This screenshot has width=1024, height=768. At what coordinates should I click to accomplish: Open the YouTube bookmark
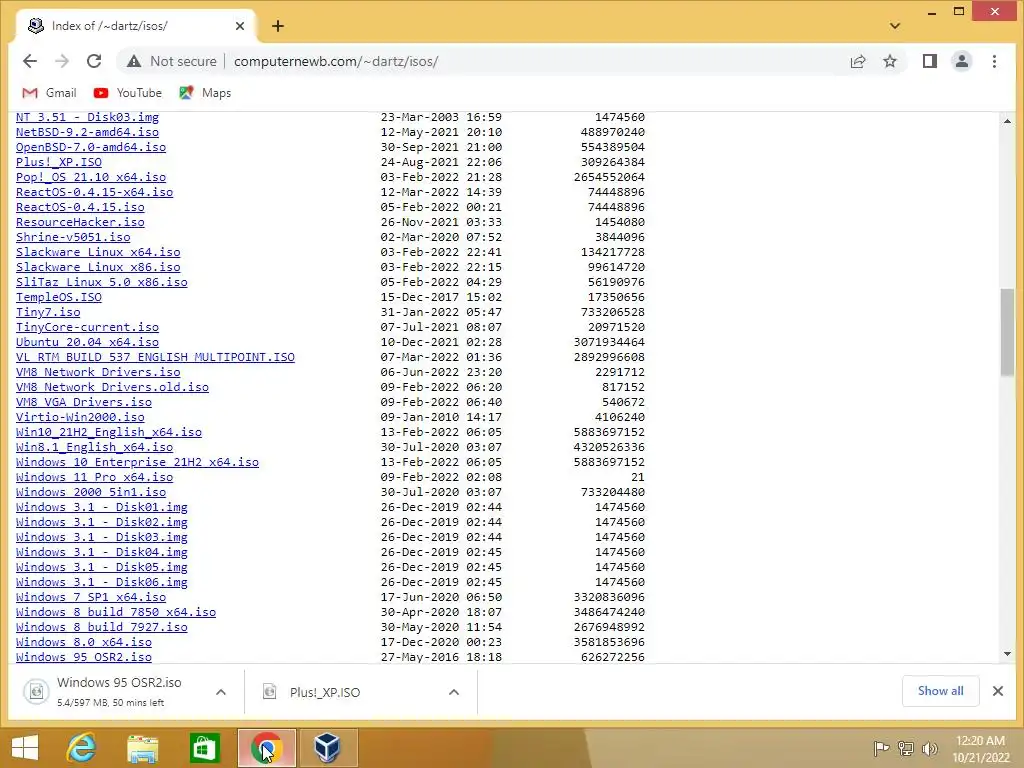click(x=127, y=93)
